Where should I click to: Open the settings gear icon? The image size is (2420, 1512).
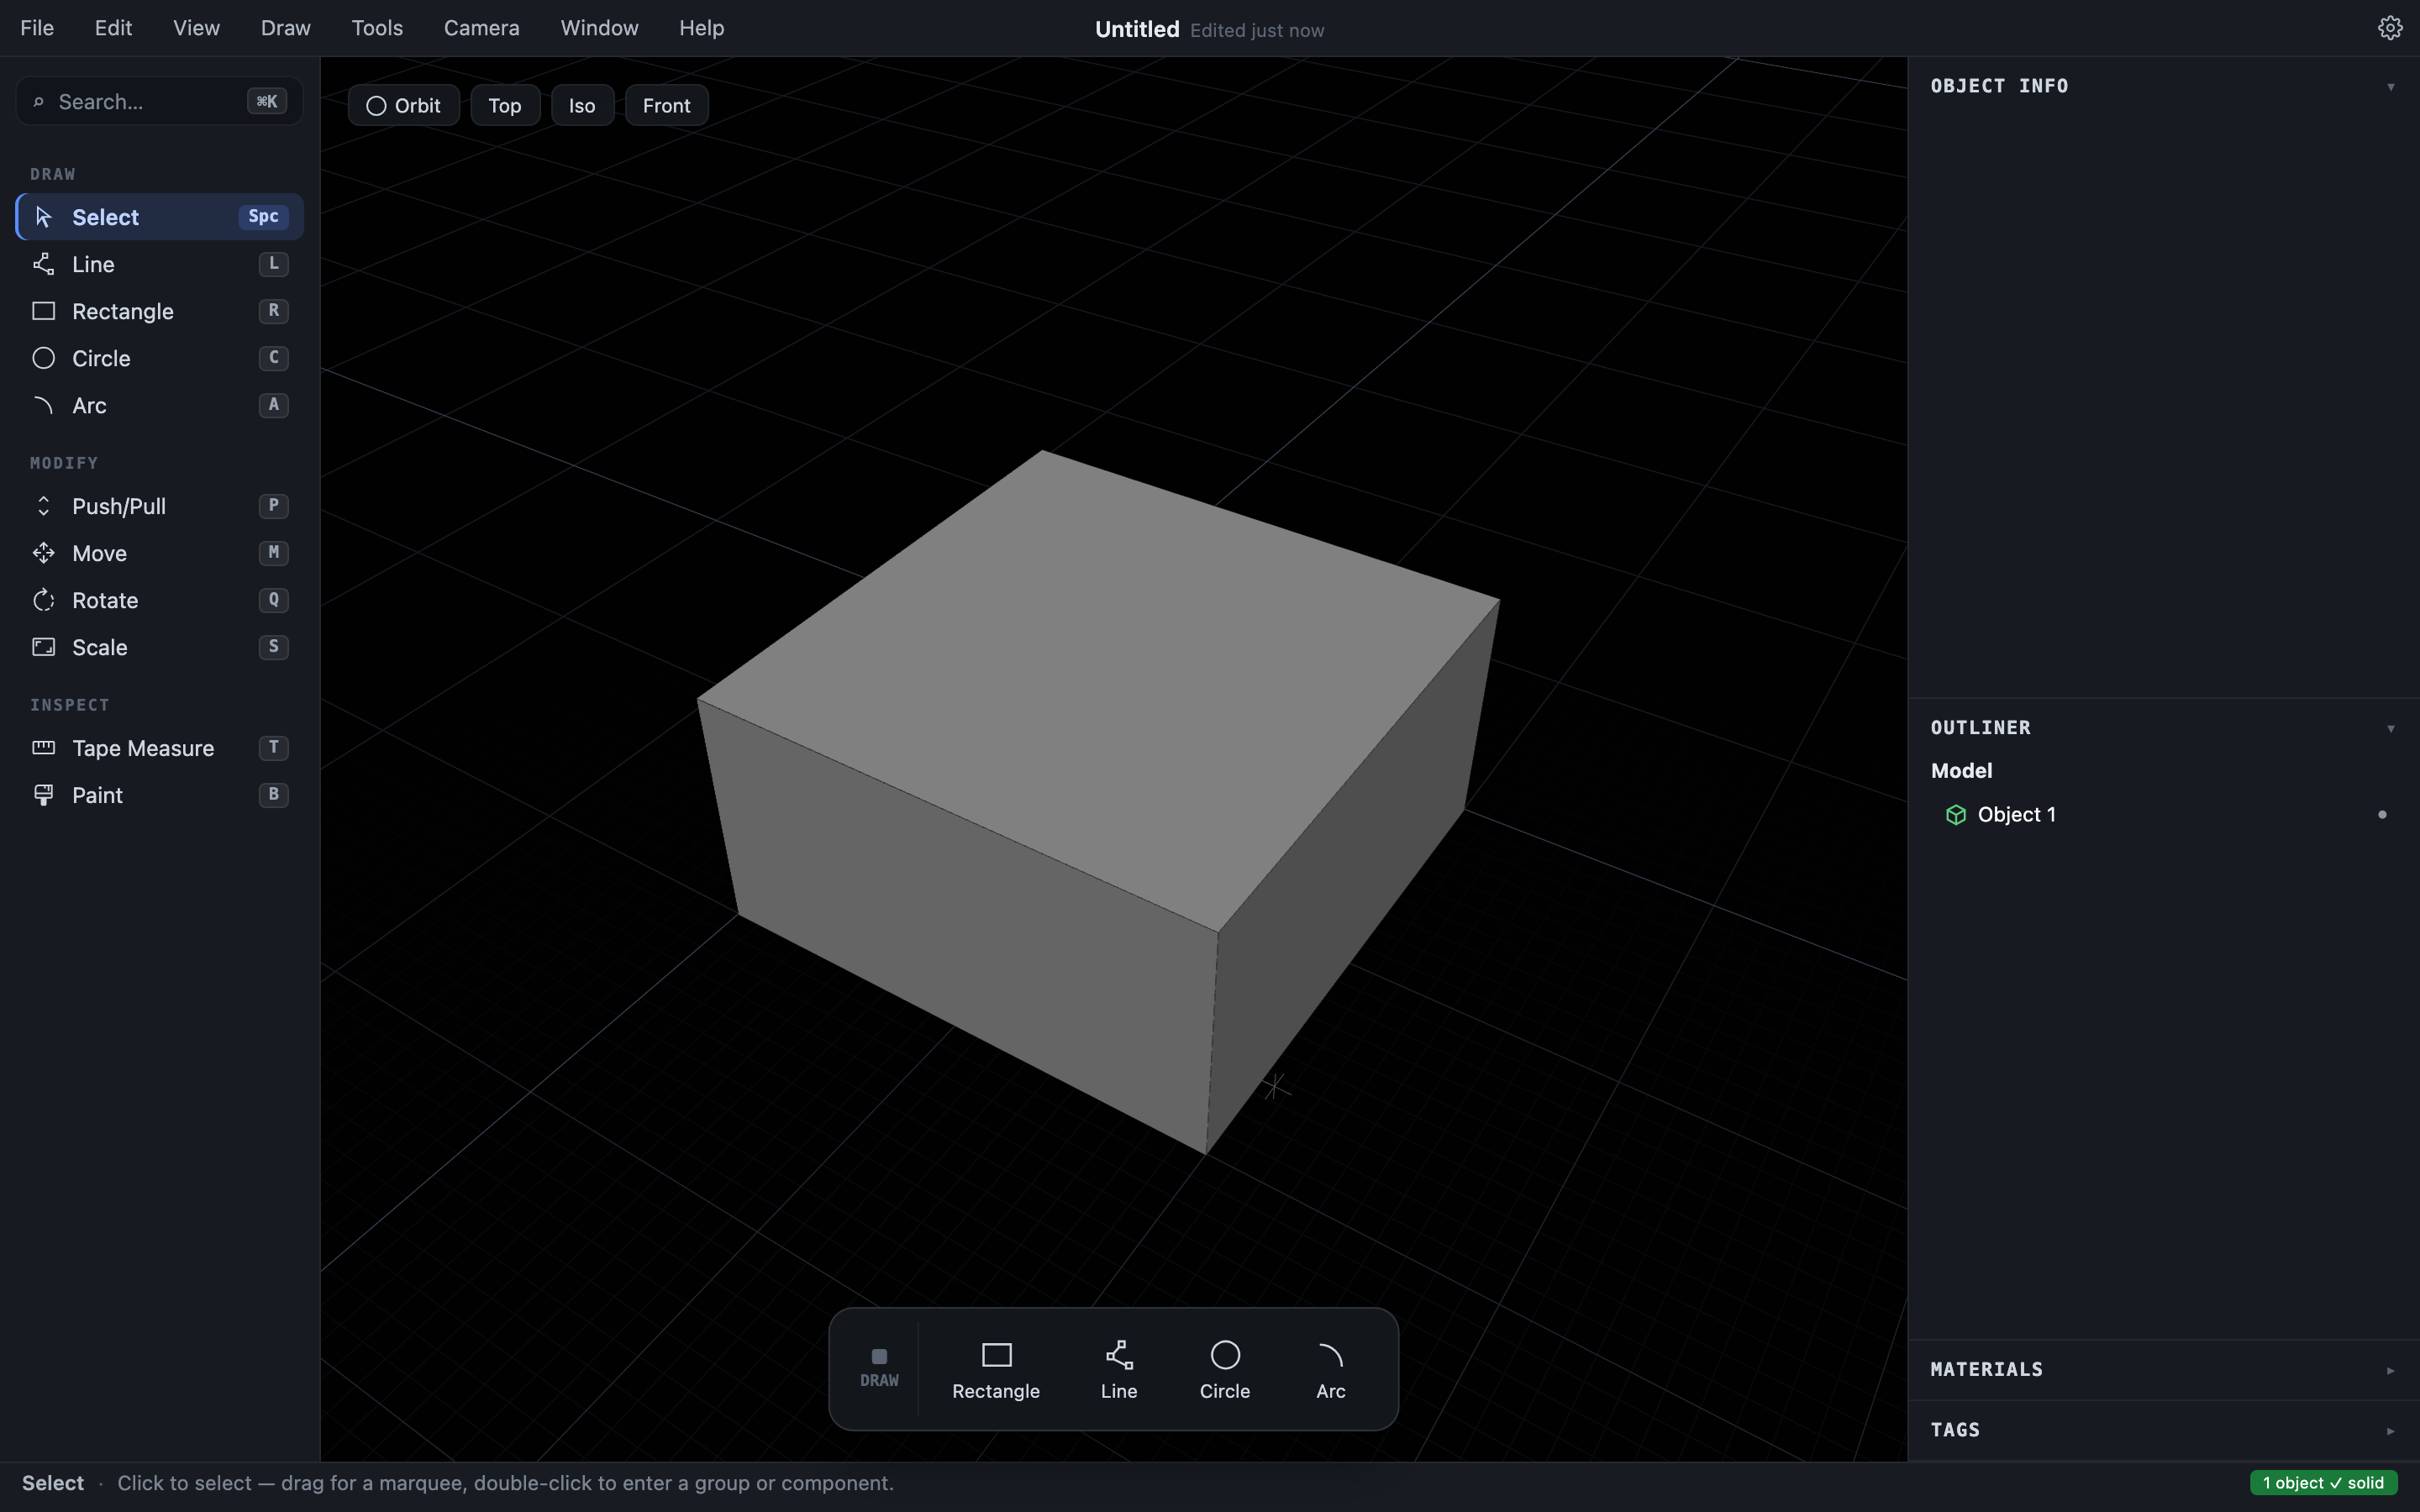tap(2390, 28)
